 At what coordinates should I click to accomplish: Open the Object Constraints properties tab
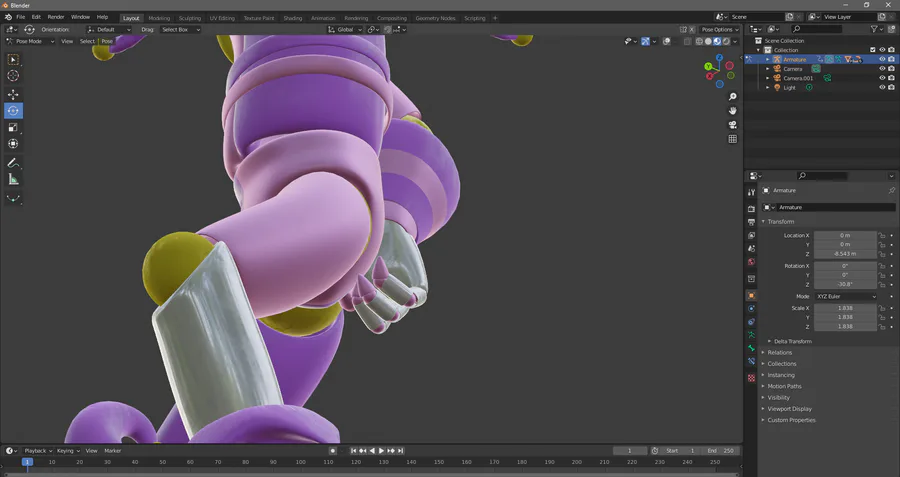tap(751, 322)
